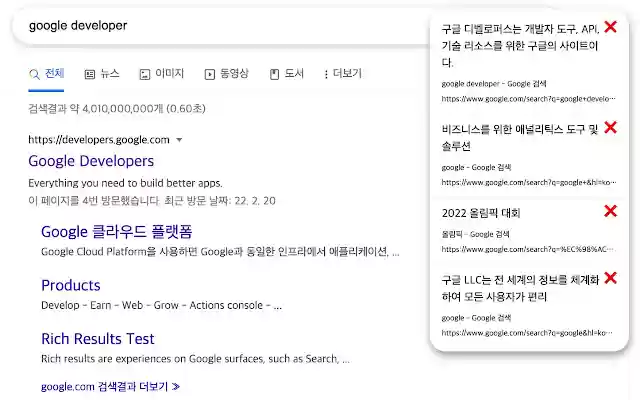Click the google developer search input field

click(x=220, y=26)
